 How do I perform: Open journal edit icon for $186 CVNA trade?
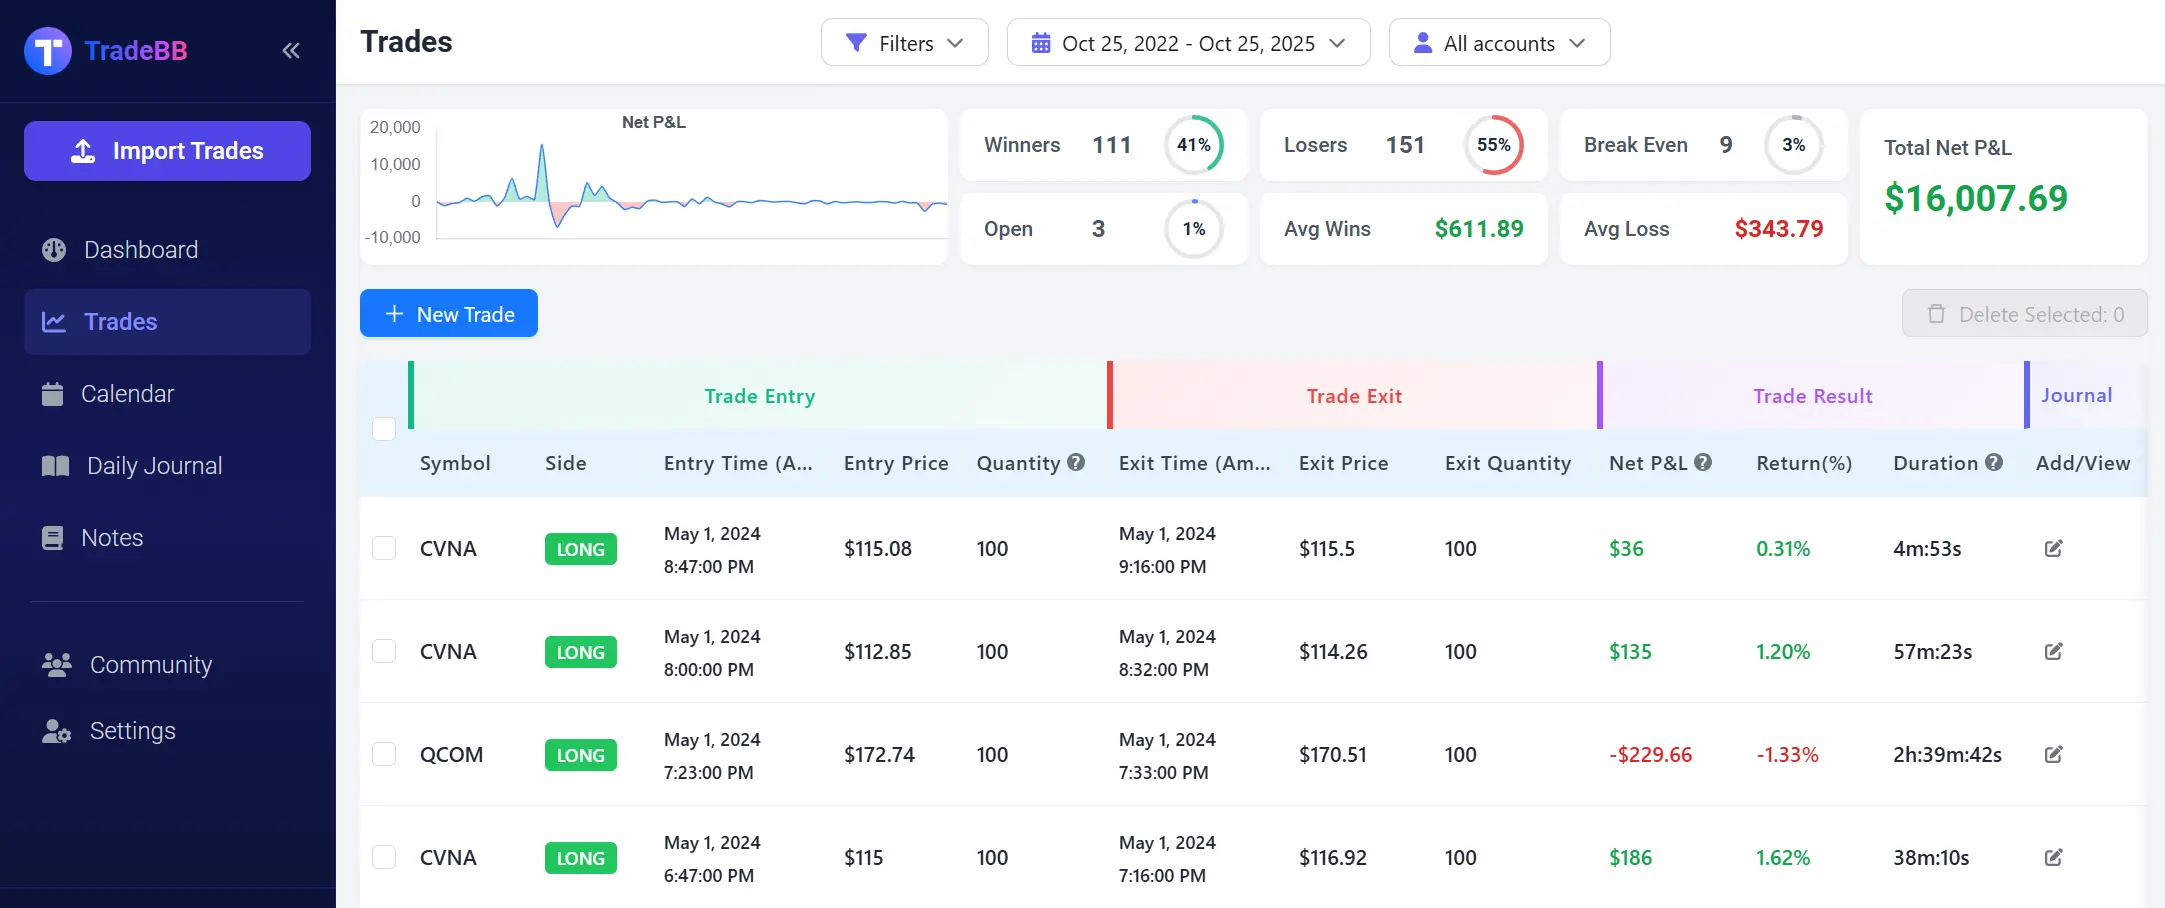point(2053,857)
